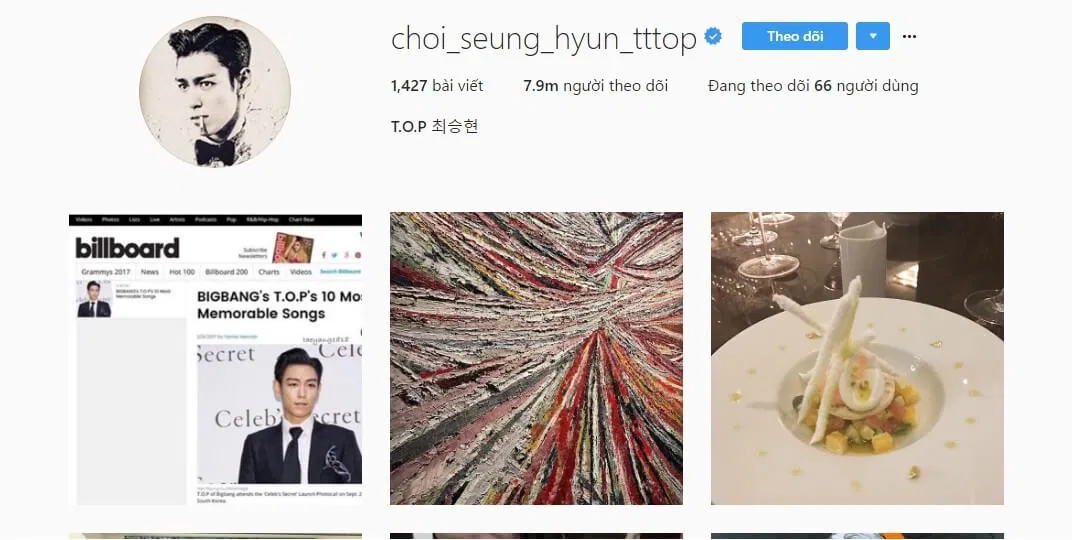Click the T.O.P 최승현 bio name
The width and height of the screenshot is (1072, 540).
(x=434, y=126)
